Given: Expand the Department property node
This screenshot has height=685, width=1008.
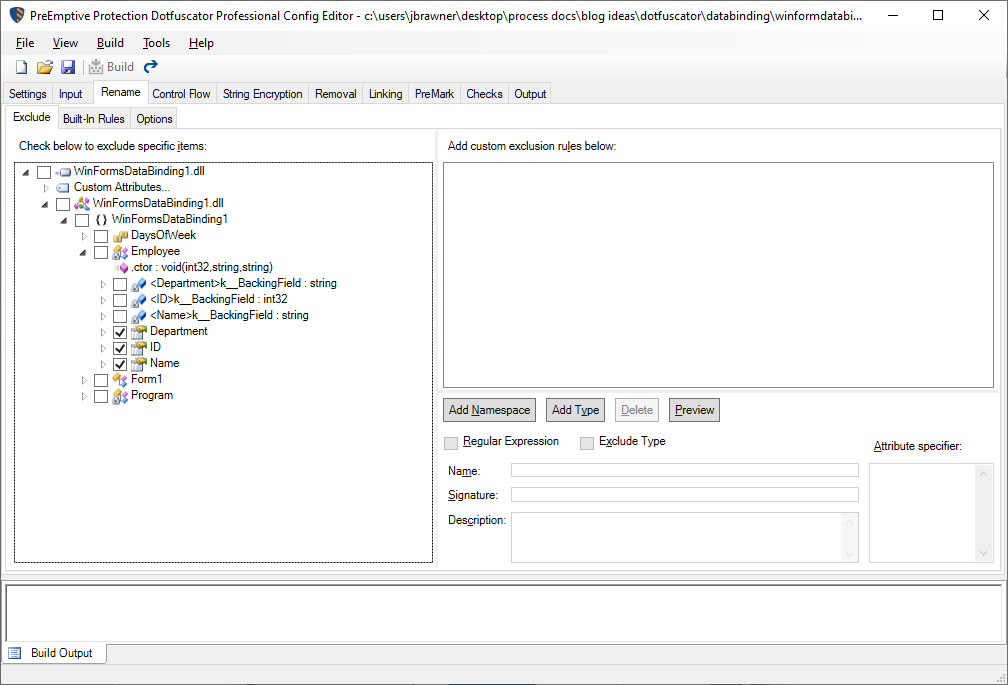Looking at the screenshot, I should pyautogui.click(x=103, y=332).
